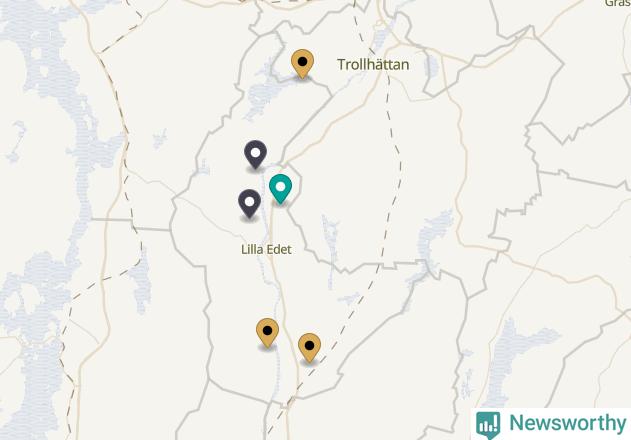631x440 pixels.
Task: Click the Newsworthy bar-chart logo icon
Action: click(x=488, y=425)
